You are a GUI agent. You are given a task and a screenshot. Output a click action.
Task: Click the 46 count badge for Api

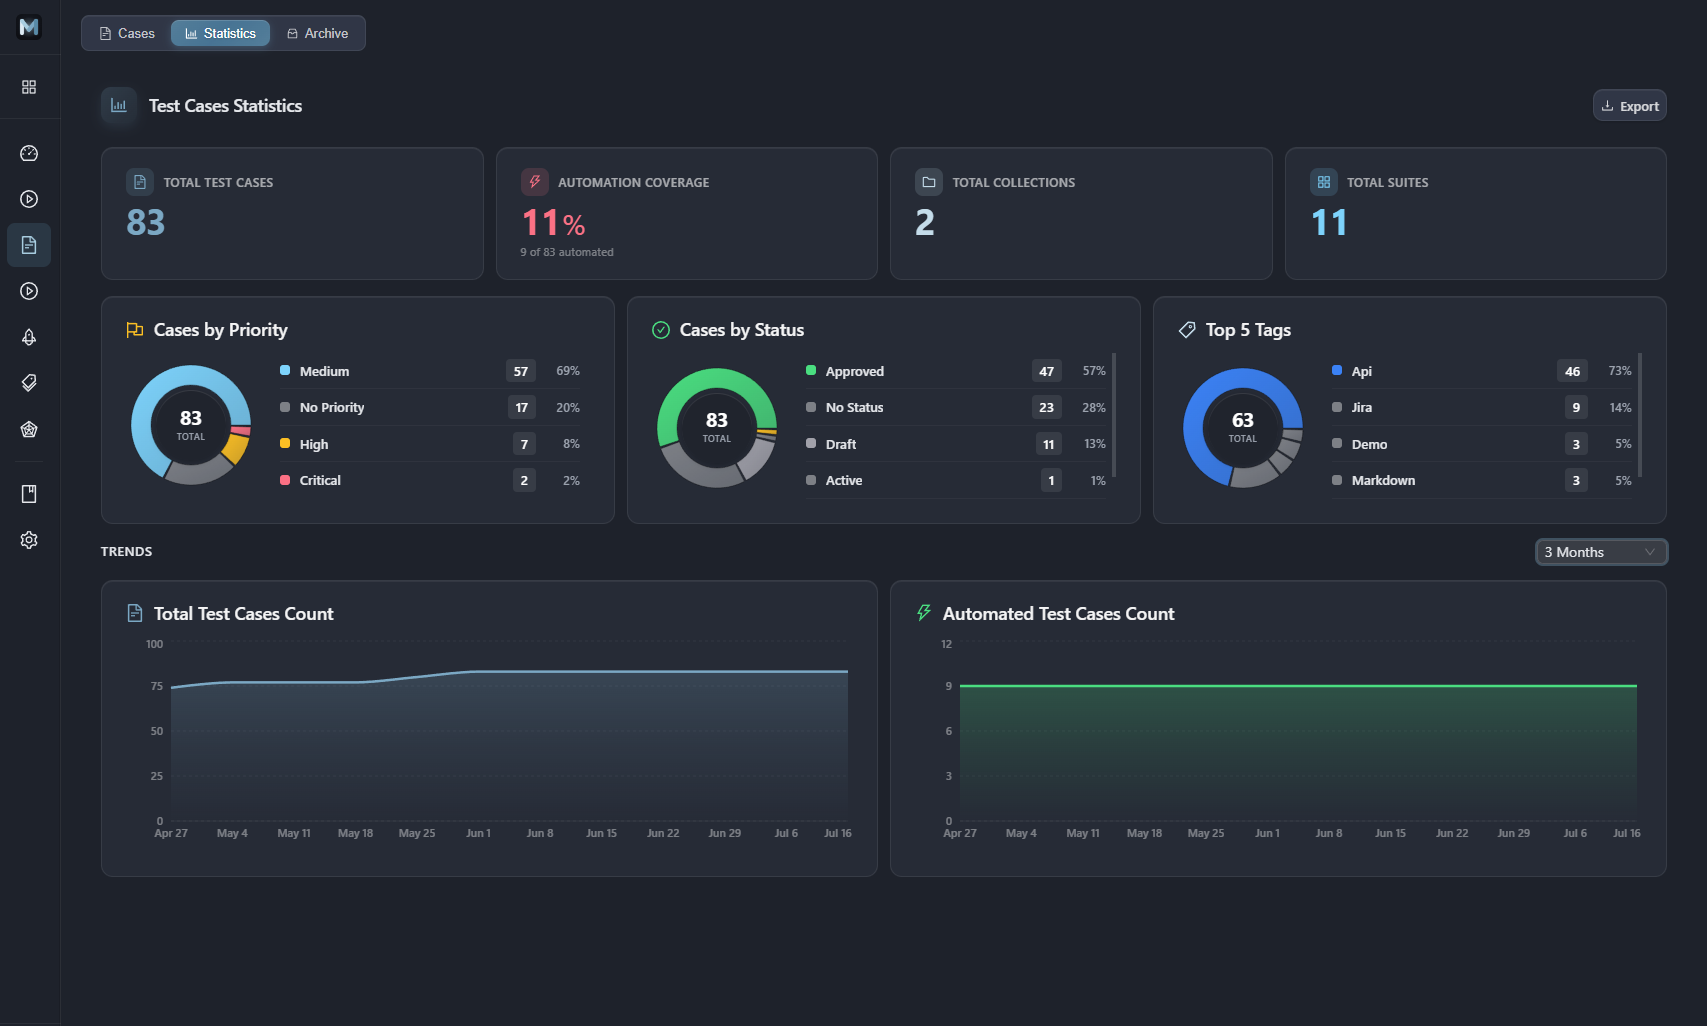click(x=1573, y=371)
